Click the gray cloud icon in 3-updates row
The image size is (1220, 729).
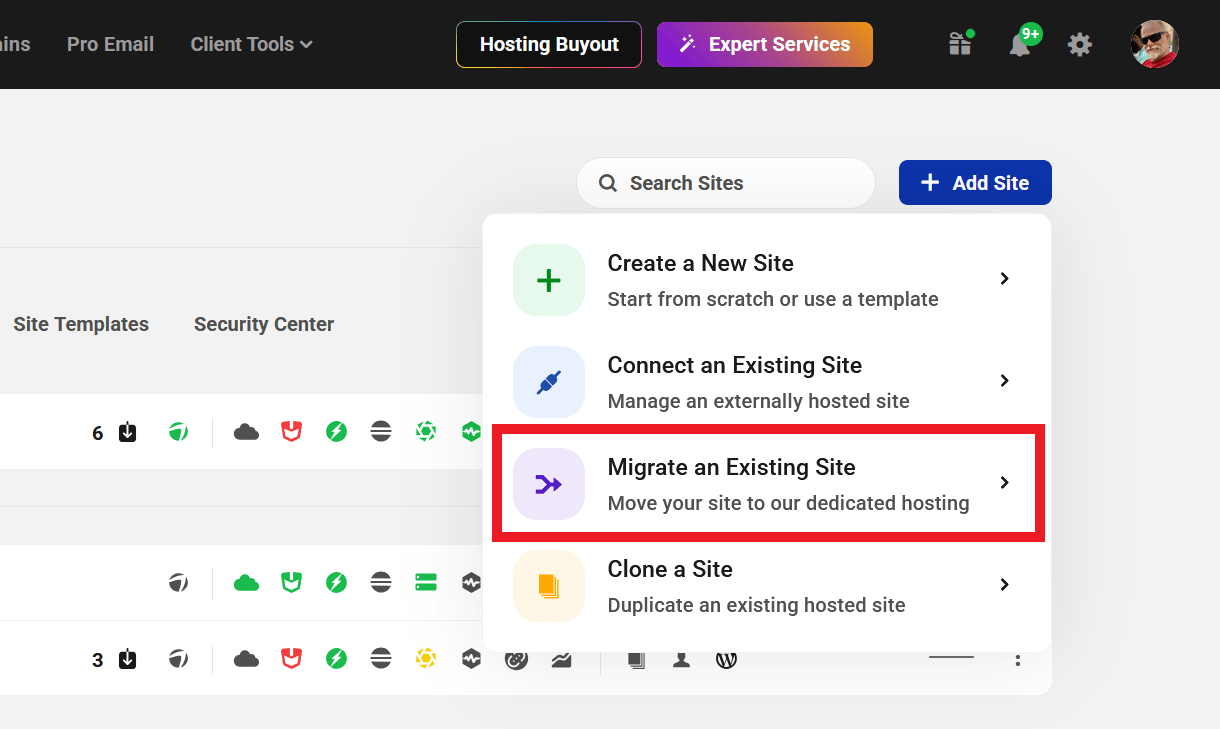246,659
